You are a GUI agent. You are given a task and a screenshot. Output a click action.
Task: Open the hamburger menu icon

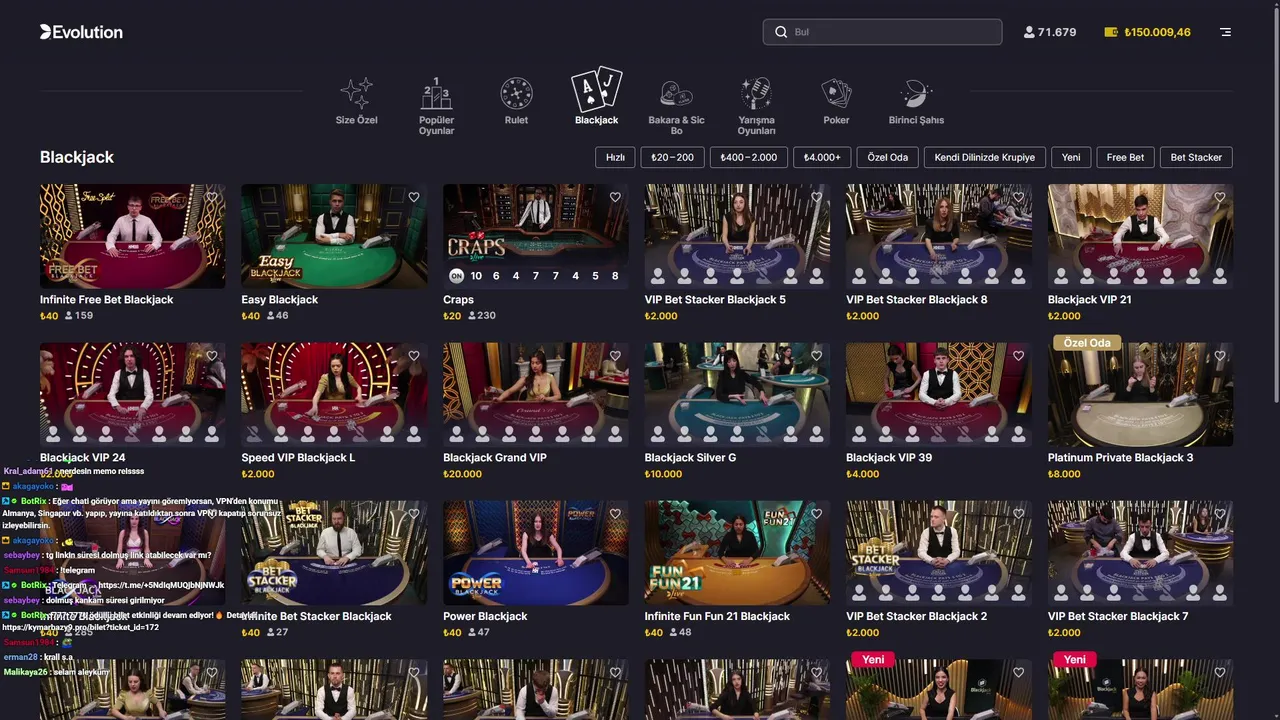click(x=1225, y=32)
